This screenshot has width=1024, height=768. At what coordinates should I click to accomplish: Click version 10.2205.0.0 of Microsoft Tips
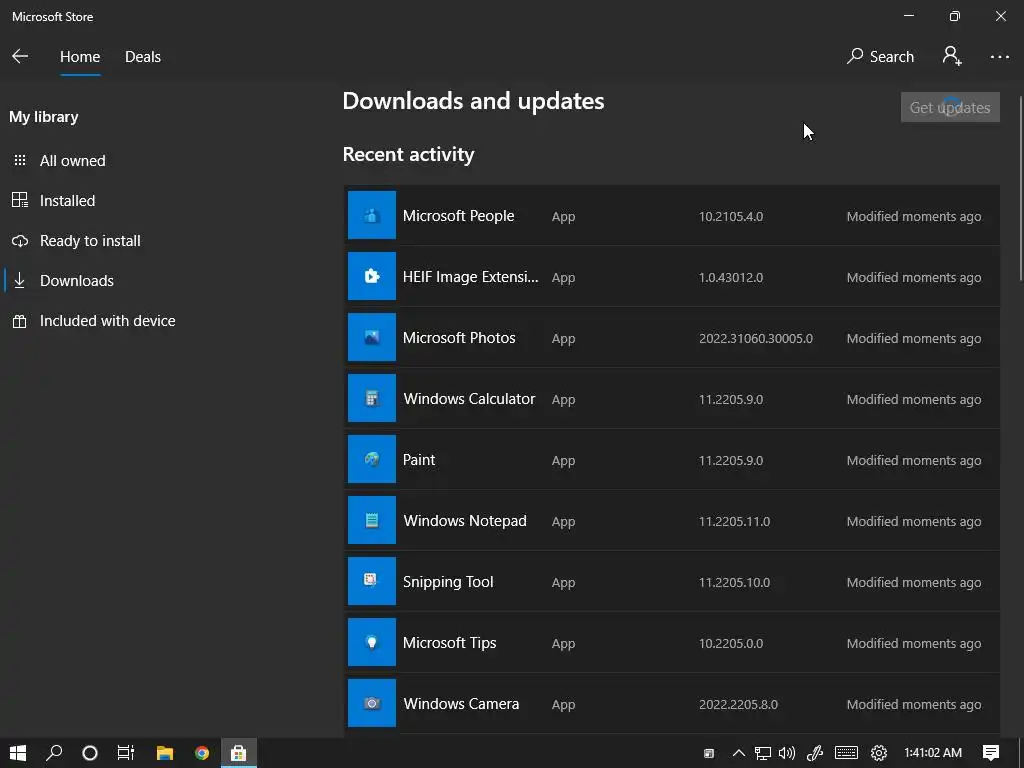tap(731, 643)
